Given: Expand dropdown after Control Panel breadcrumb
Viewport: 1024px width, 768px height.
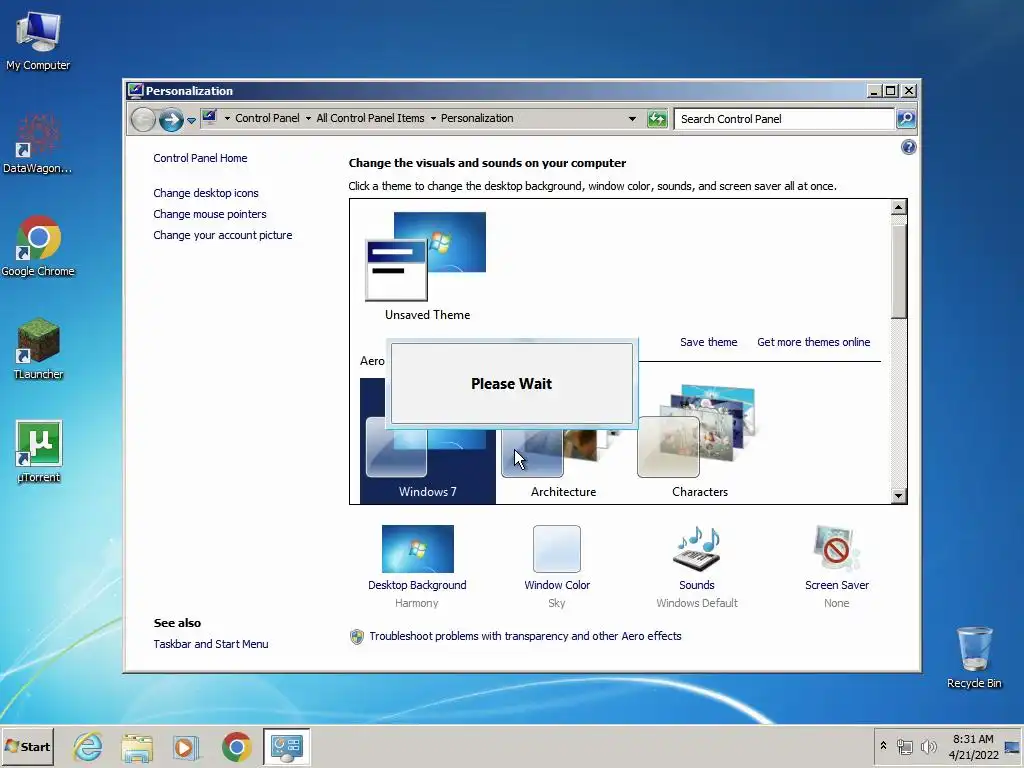Looking at the screenshot, I should pos(308,118).
